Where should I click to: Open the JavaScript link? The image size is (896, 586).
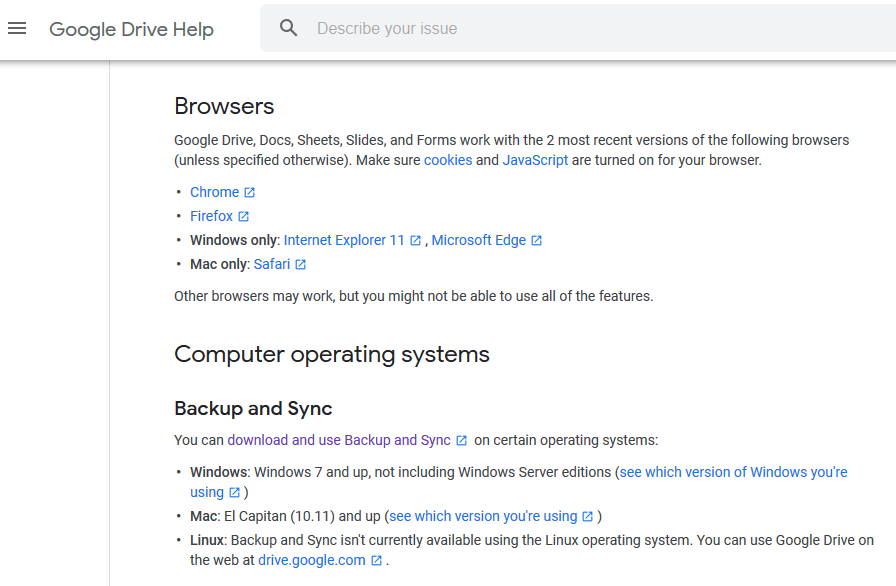tap(535, 160)
